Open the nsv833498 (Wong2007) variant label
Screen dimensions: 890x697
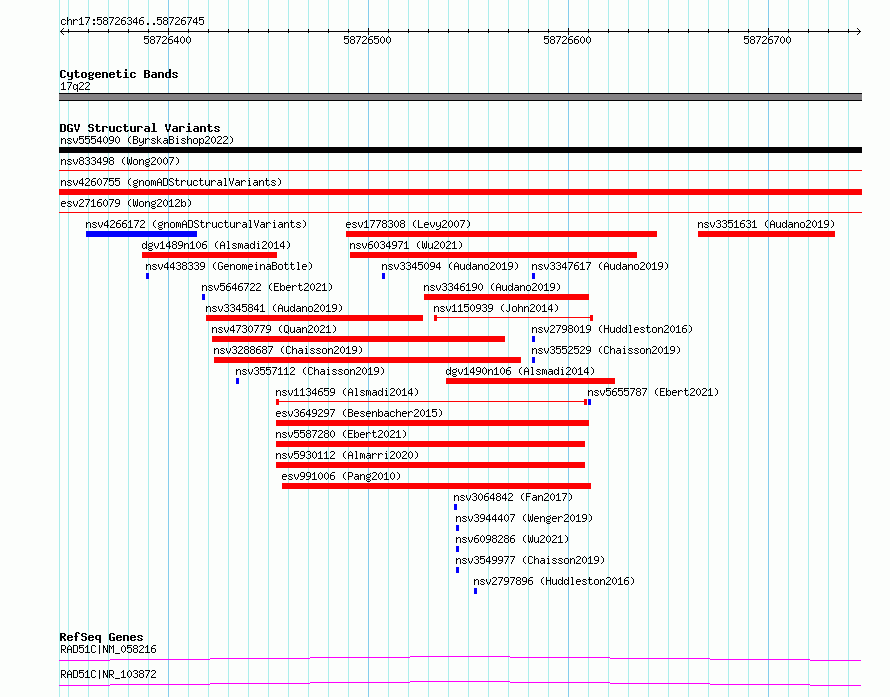coord(120,161)
